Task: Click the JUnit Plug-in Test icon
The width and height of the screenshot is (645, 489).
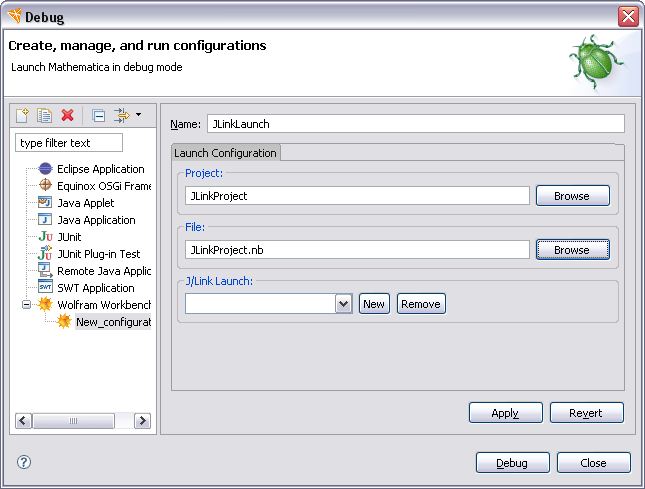Action: point(45,253)
